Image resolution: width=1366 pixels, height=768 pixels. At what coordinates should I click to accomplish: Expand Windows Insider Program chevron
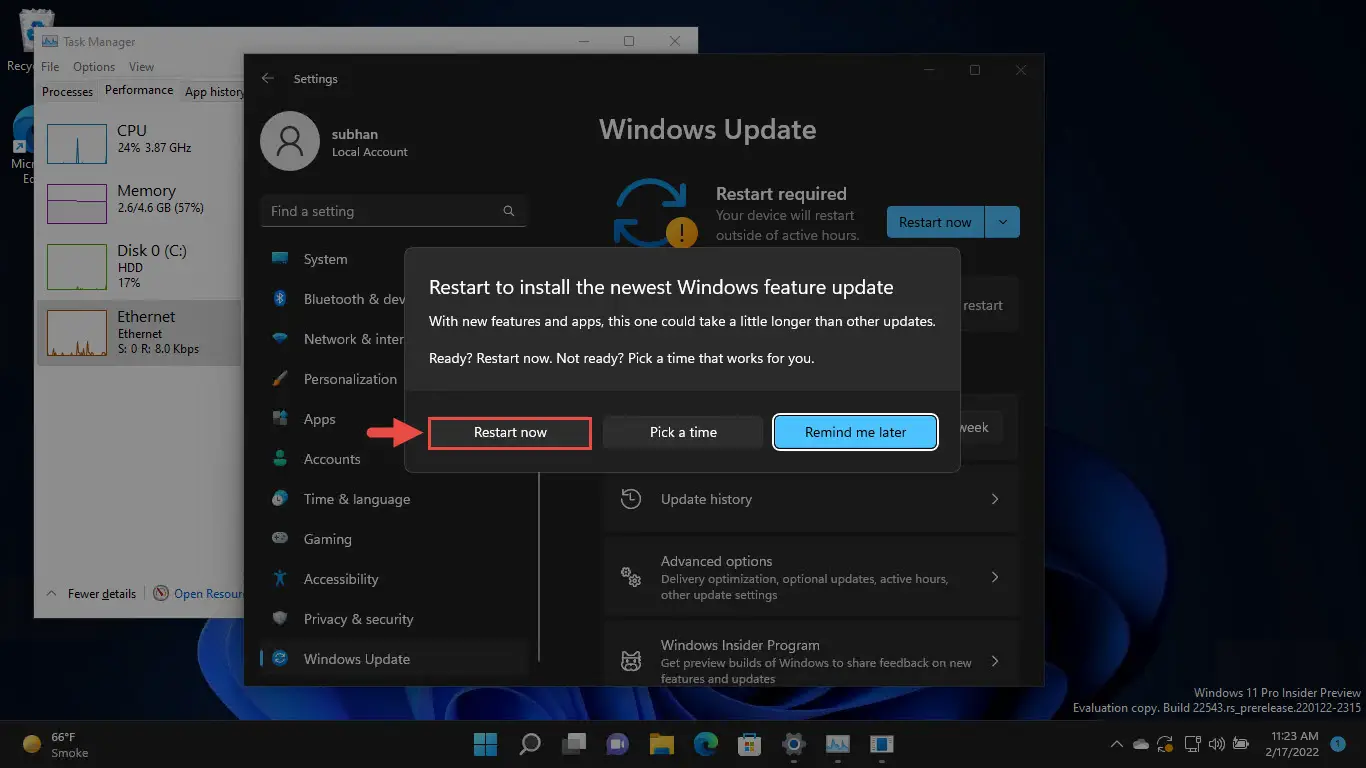(x=995, y=662)
